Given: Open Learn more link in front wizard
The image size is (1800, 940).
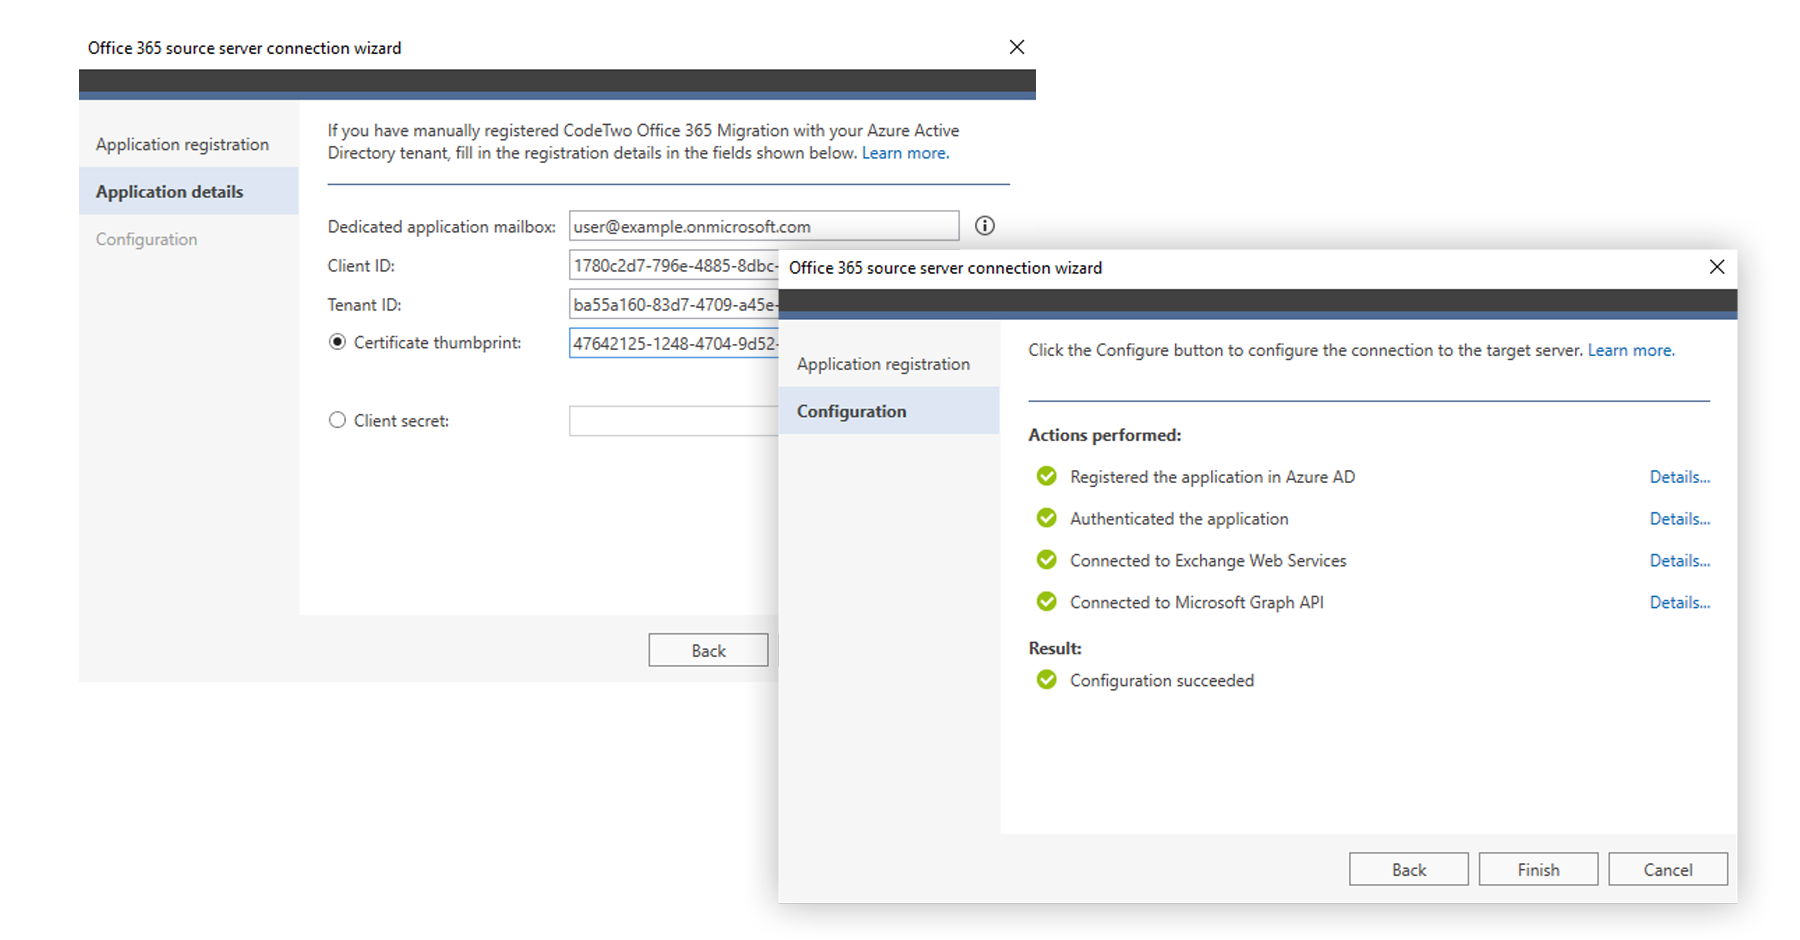Looking at the screenshot, I should click(1631, 350).
